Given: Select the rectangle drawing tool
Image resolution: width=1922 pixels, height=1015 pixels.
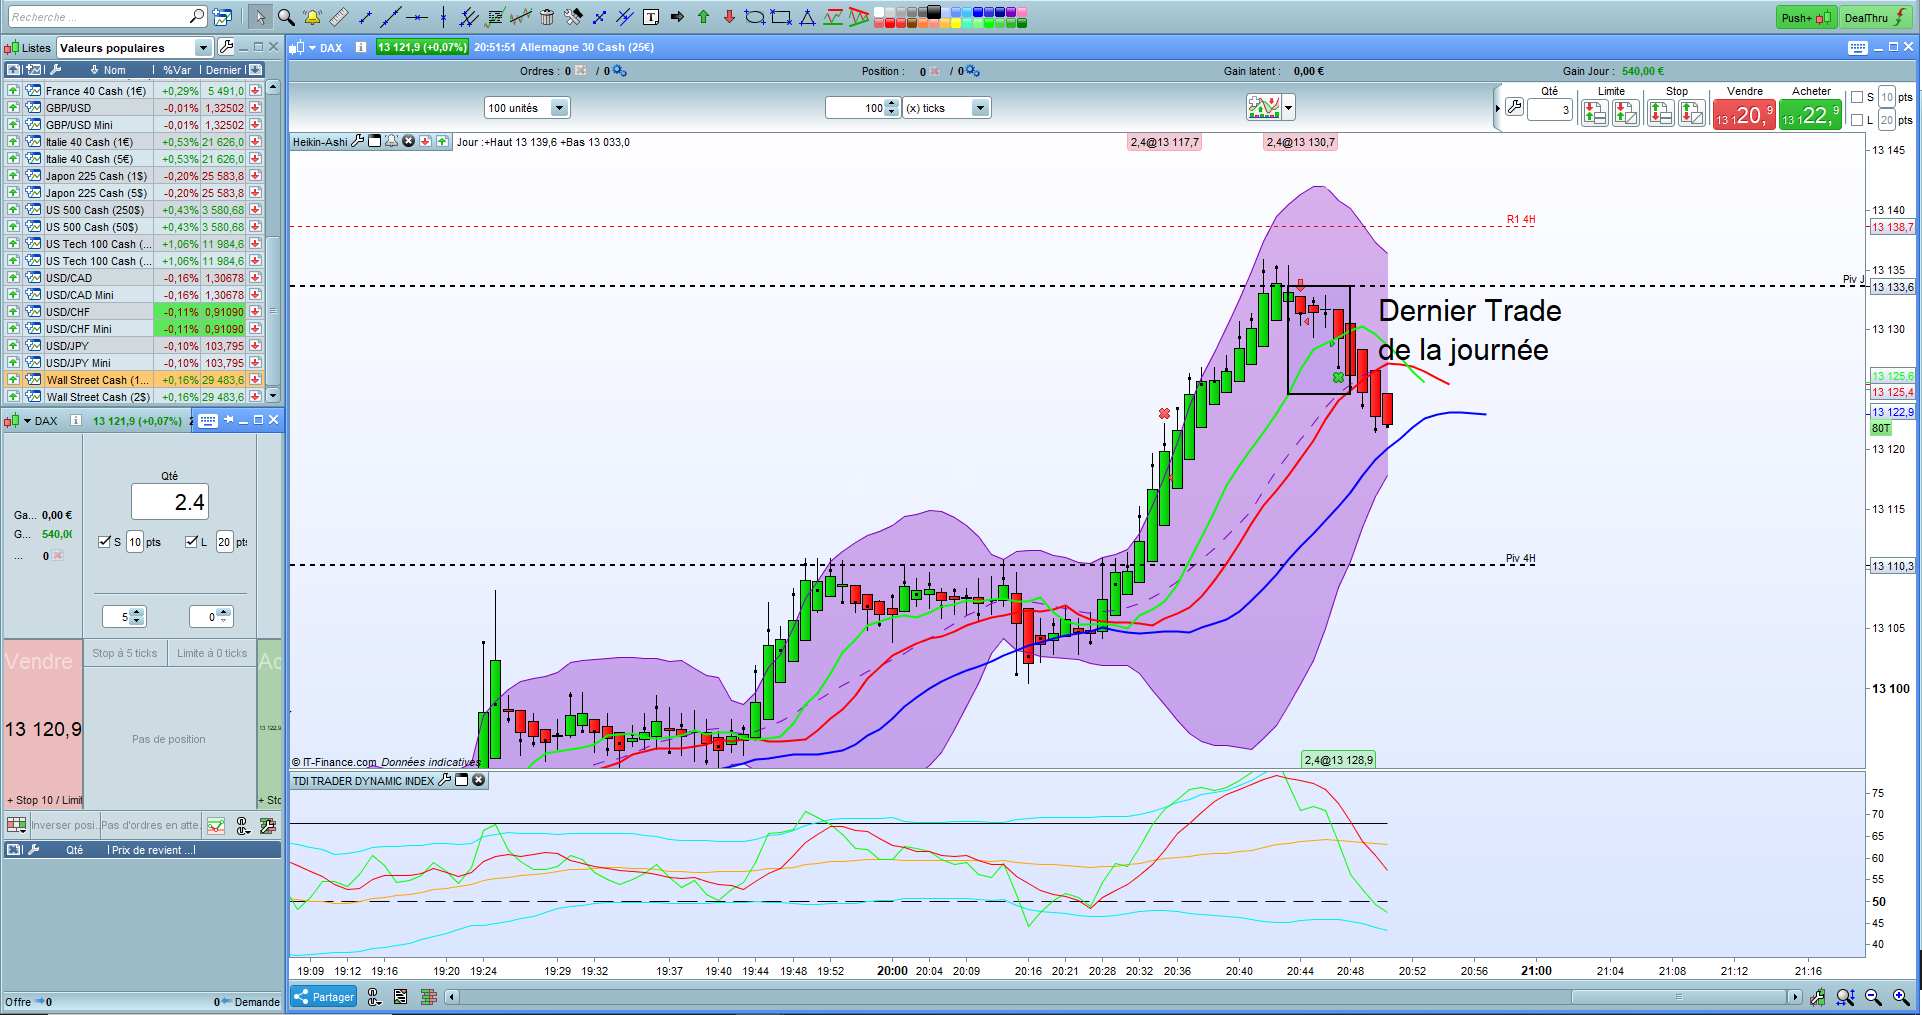Looking at the screenshot, I should (781, 17).
